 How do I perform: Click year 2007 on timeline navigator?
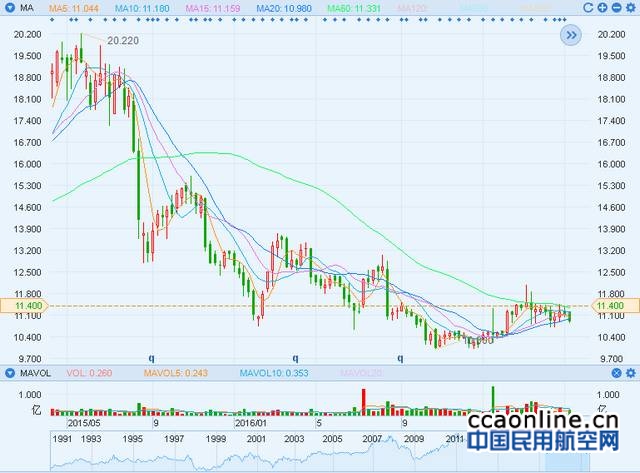(372, 438)
